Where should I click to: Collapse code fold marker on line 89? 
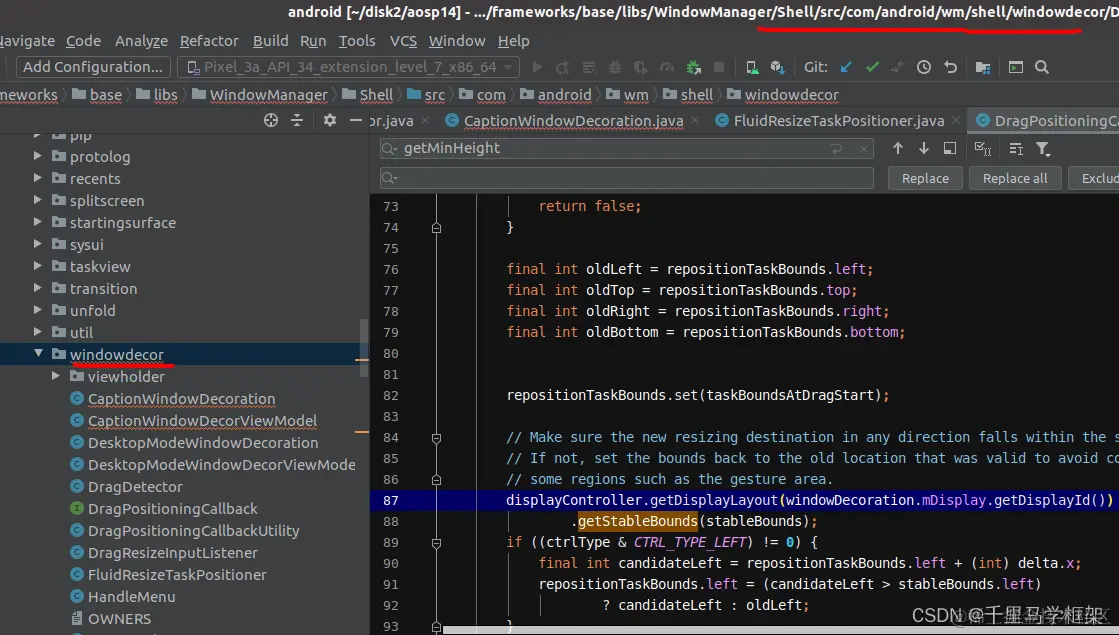[436, 543]
